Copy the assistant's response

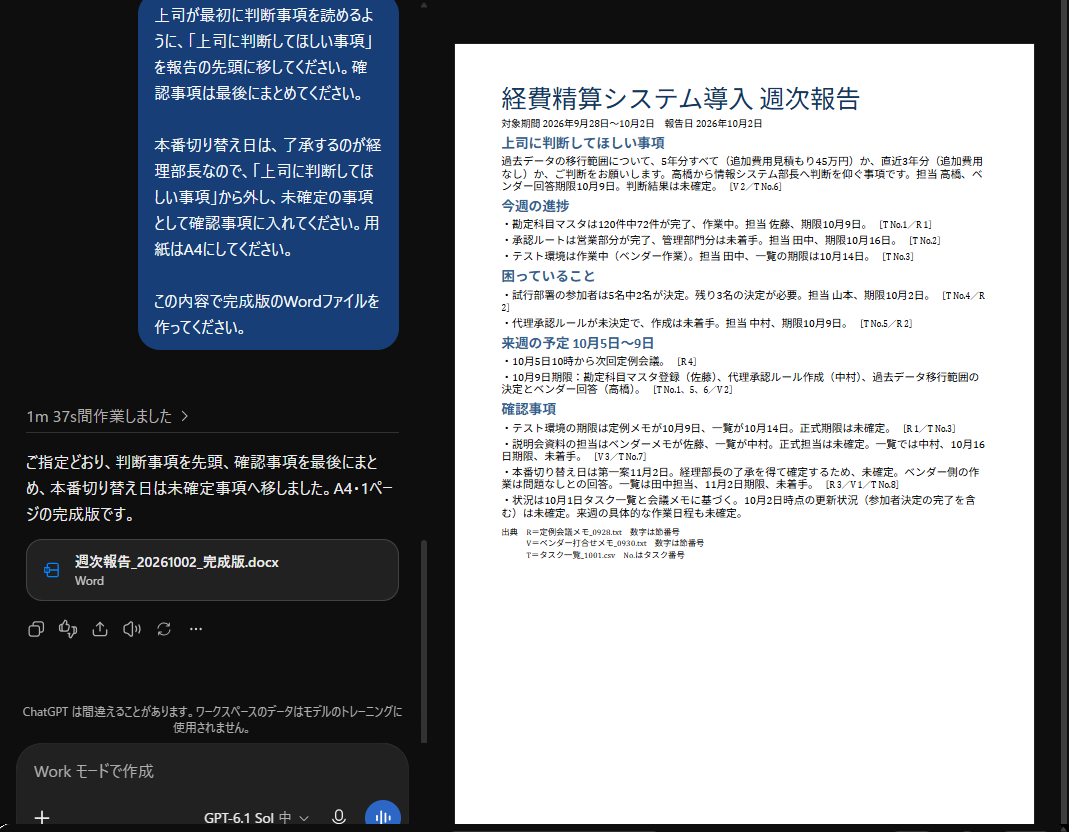(x=36, y=629)
